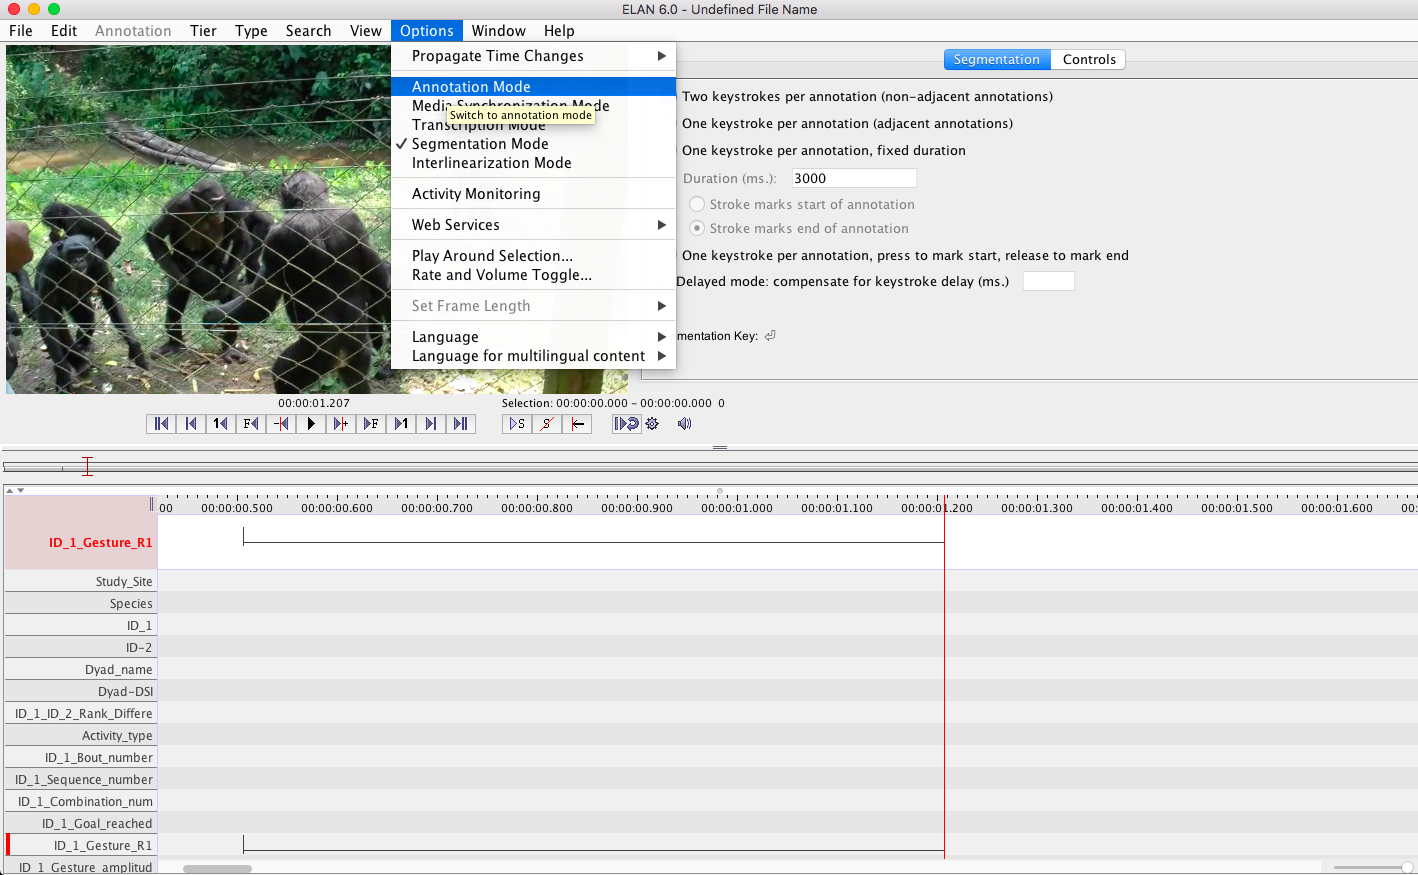The height and width of the screenshot is (875, 1418).
Task: Go to beginning of media button
Action: 161,424
